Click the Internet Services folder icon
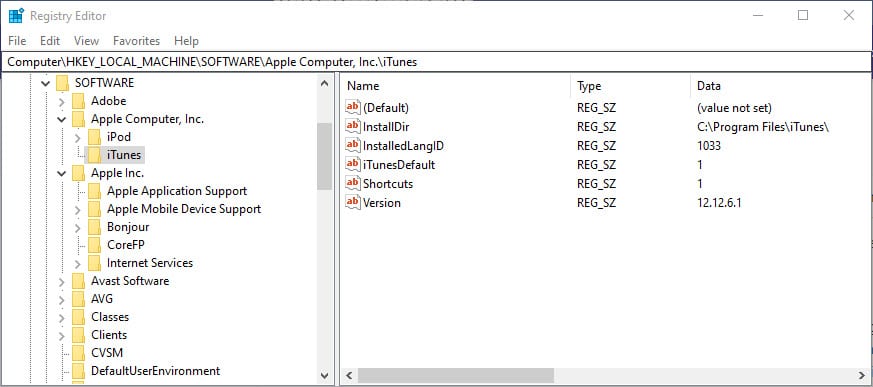 pyautogui.click(x=95, y=263)
